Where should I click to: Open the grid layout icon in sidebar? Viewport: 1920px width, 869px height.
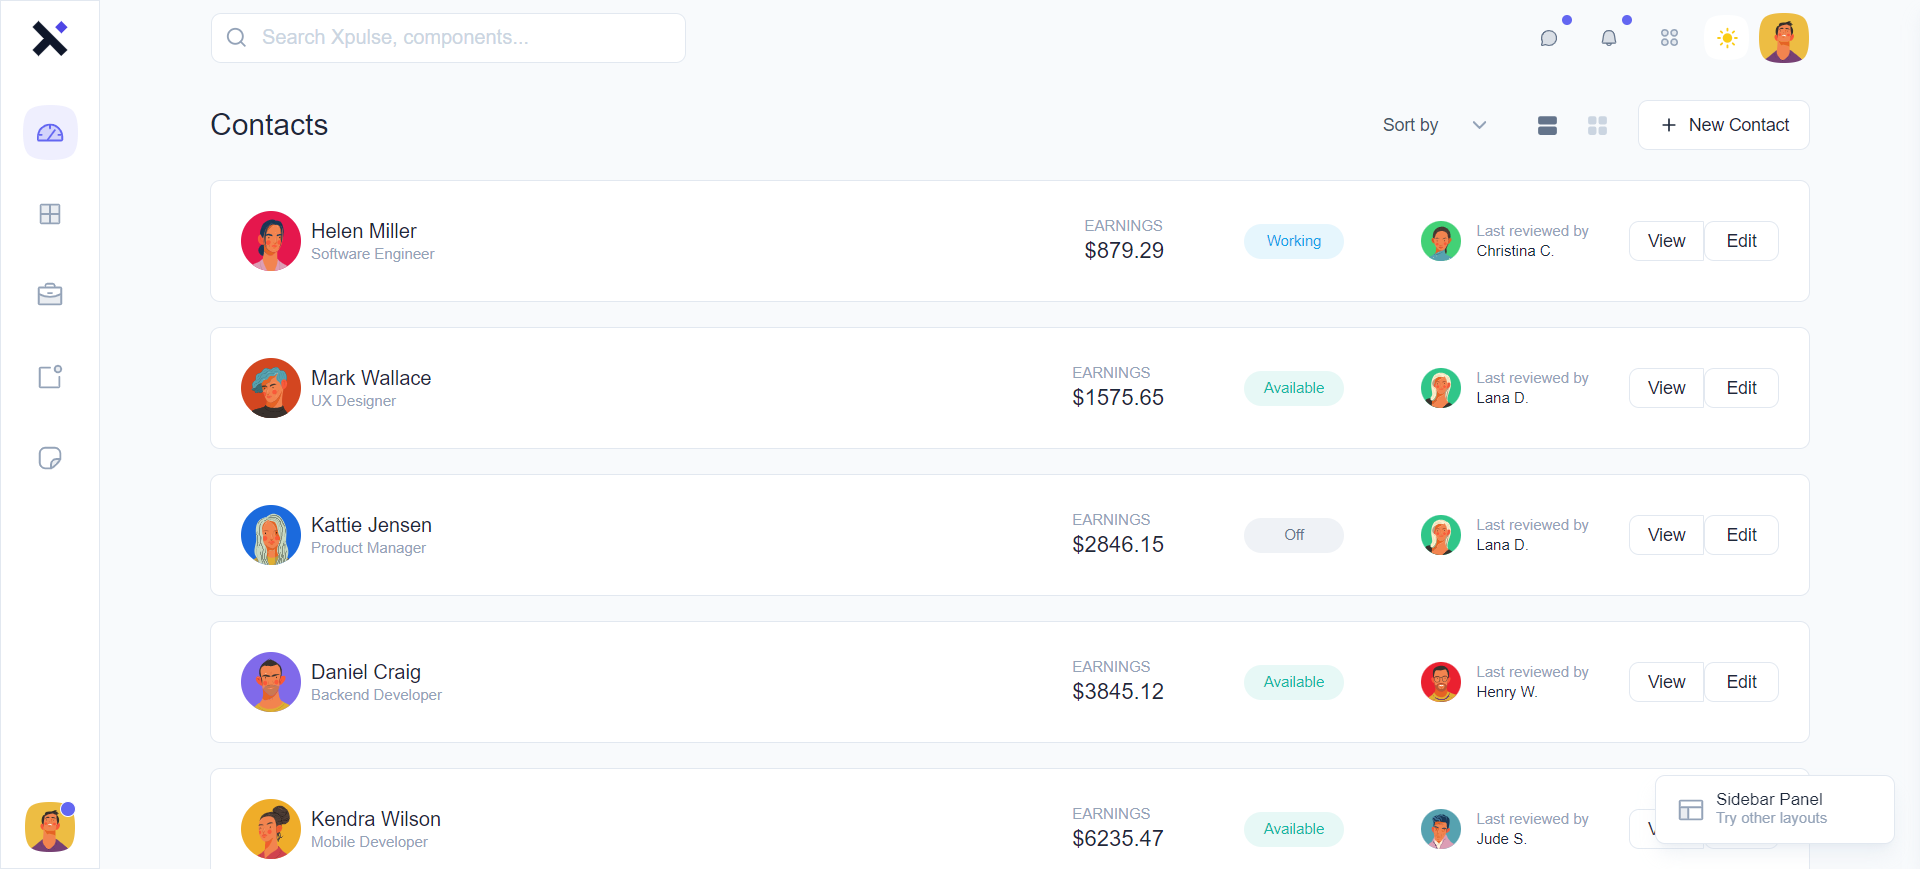[x=50, y=214]
